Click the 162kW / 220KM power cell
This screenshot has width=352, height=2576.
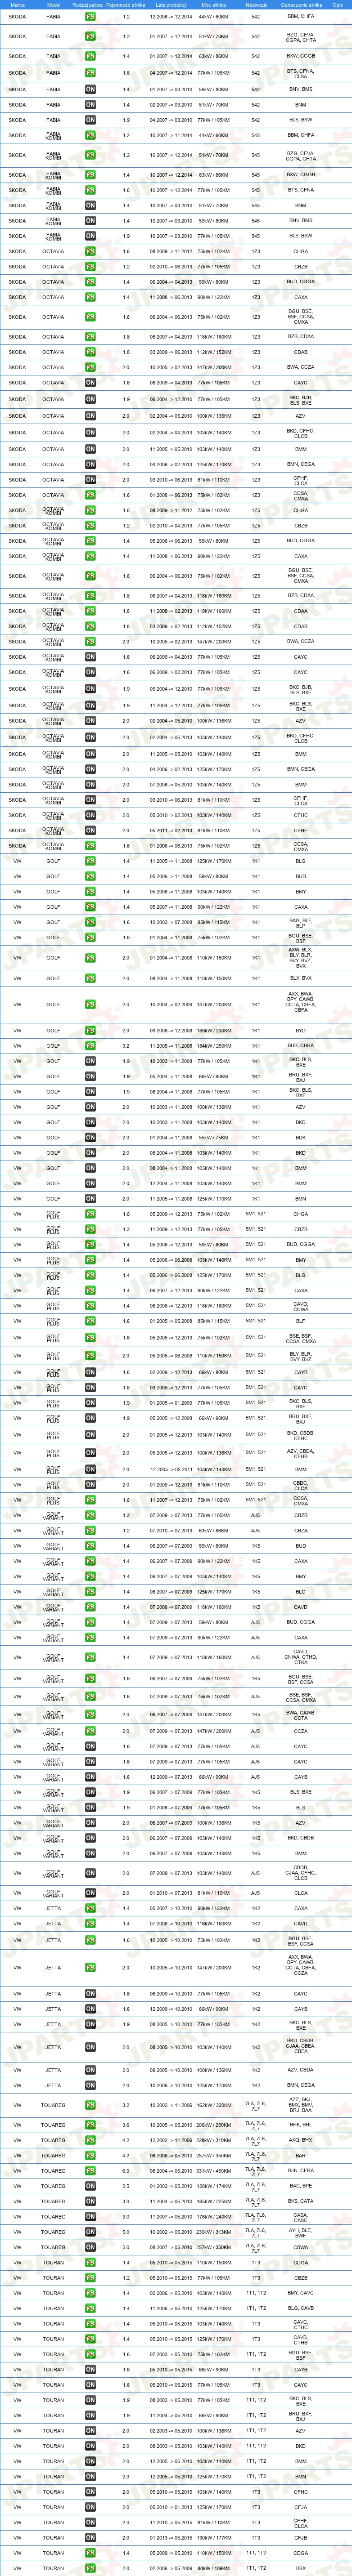tap(213, 2105)
